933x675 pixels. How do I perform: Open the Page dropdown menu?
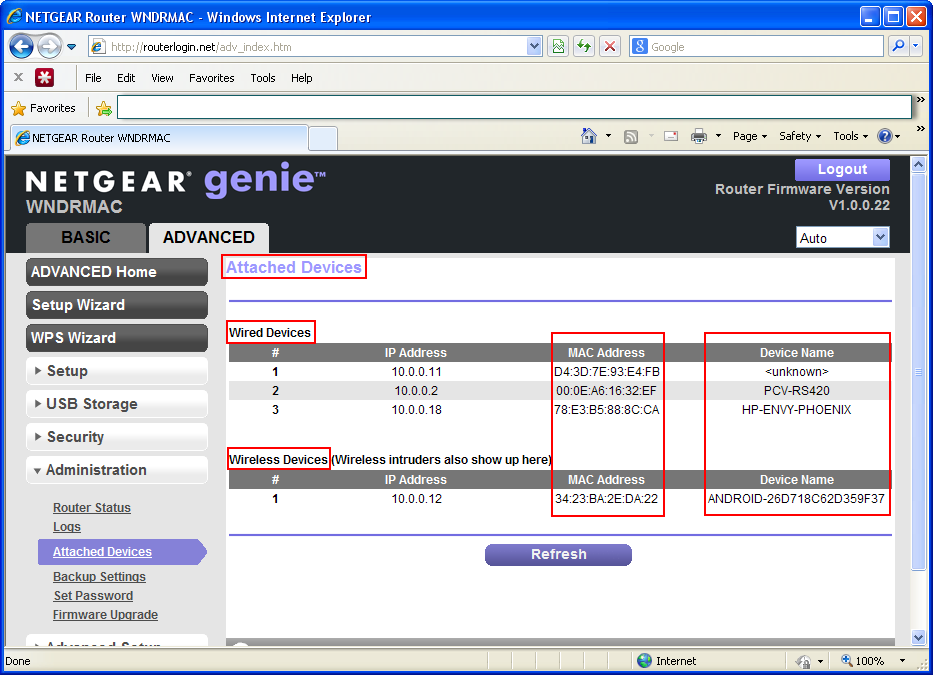750,136
